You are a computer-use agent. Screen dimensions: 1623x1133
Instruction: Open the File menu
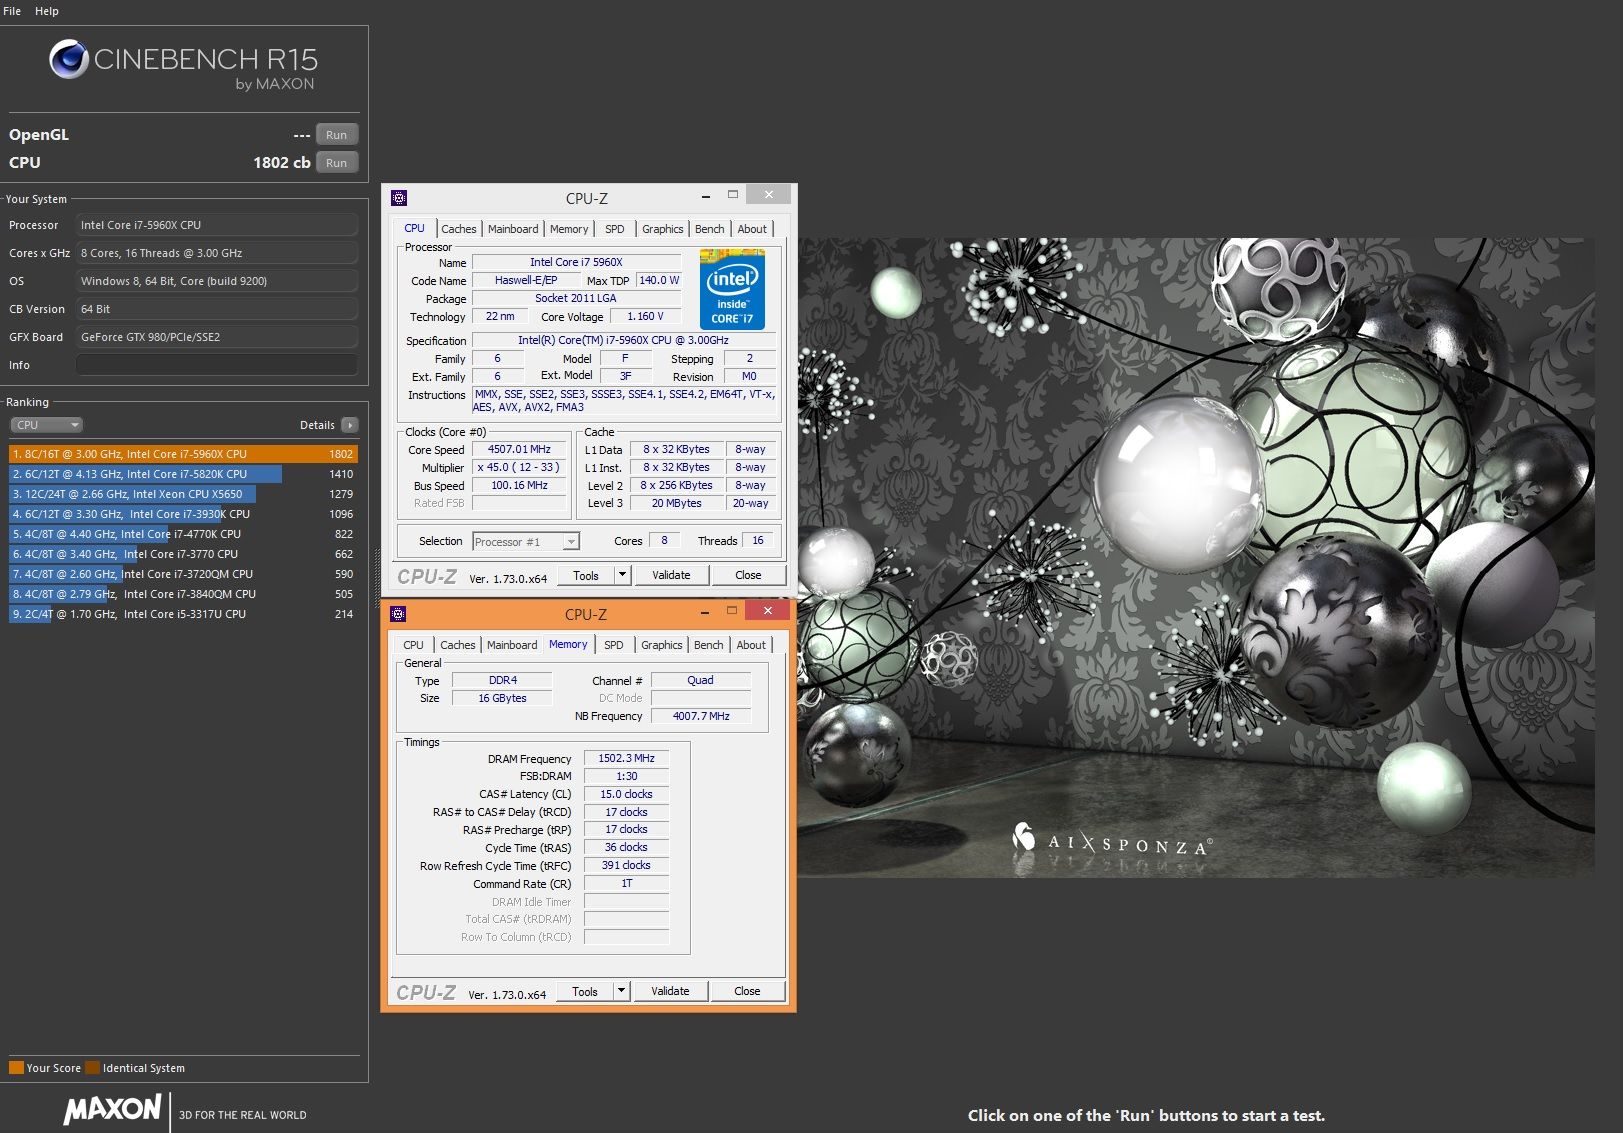[12, 11]
